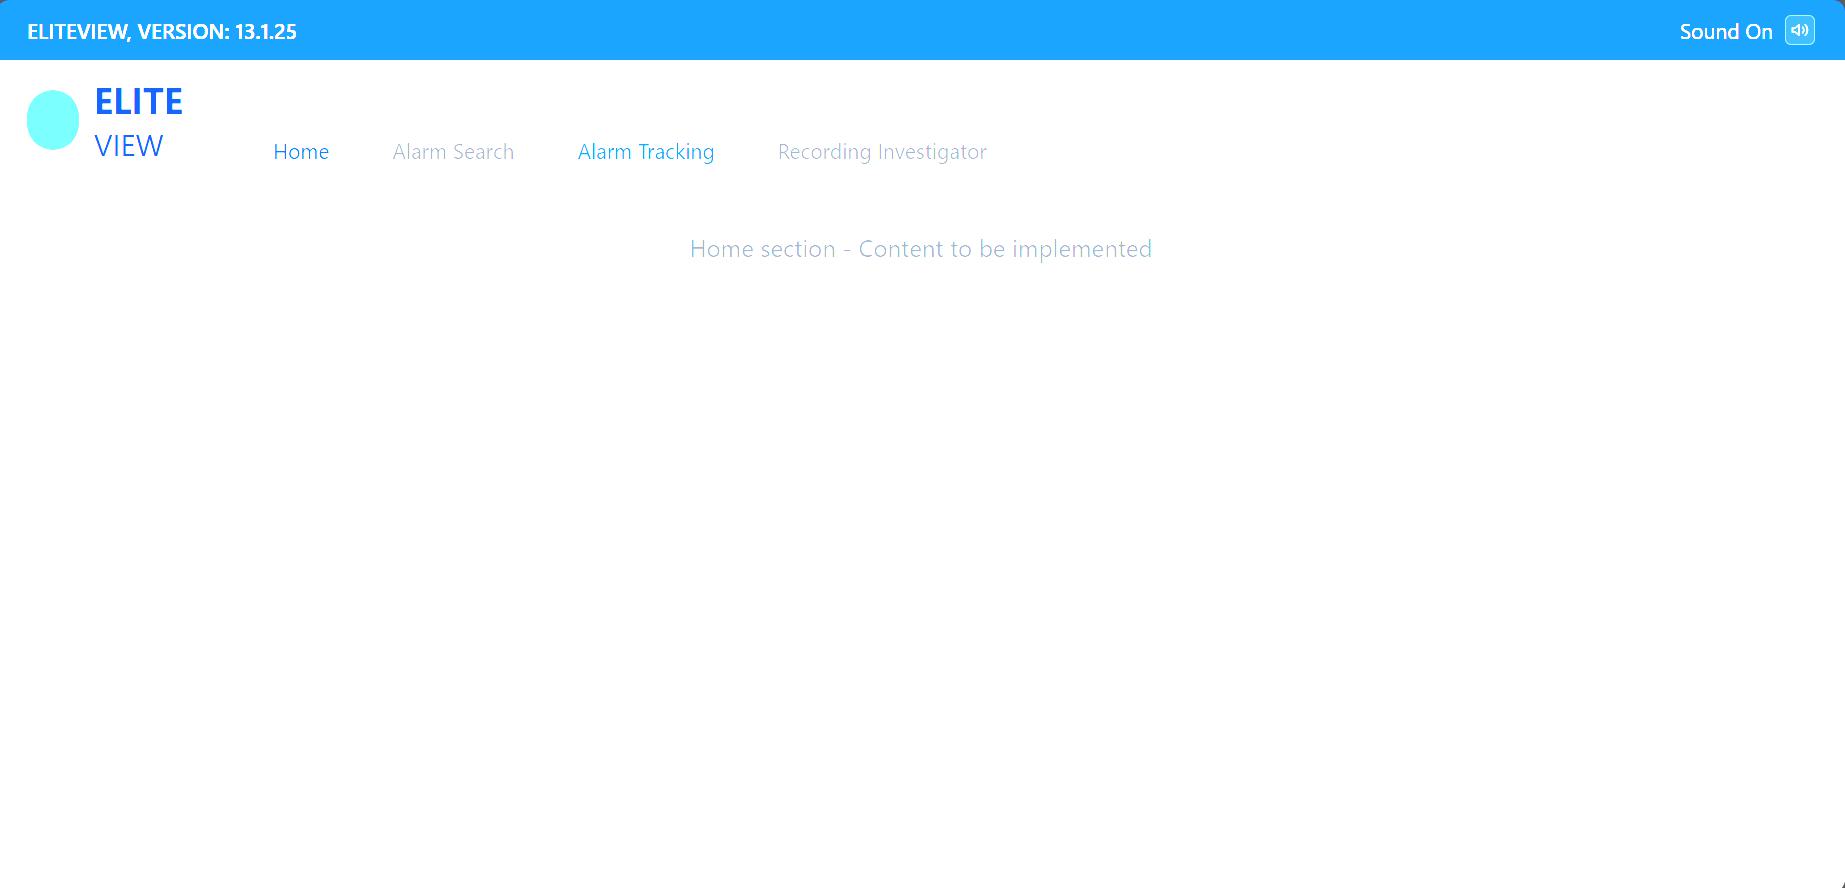Click the word 'Tracking' in navigation
The image size is (1845, 888).
click(x=676, y=152)
